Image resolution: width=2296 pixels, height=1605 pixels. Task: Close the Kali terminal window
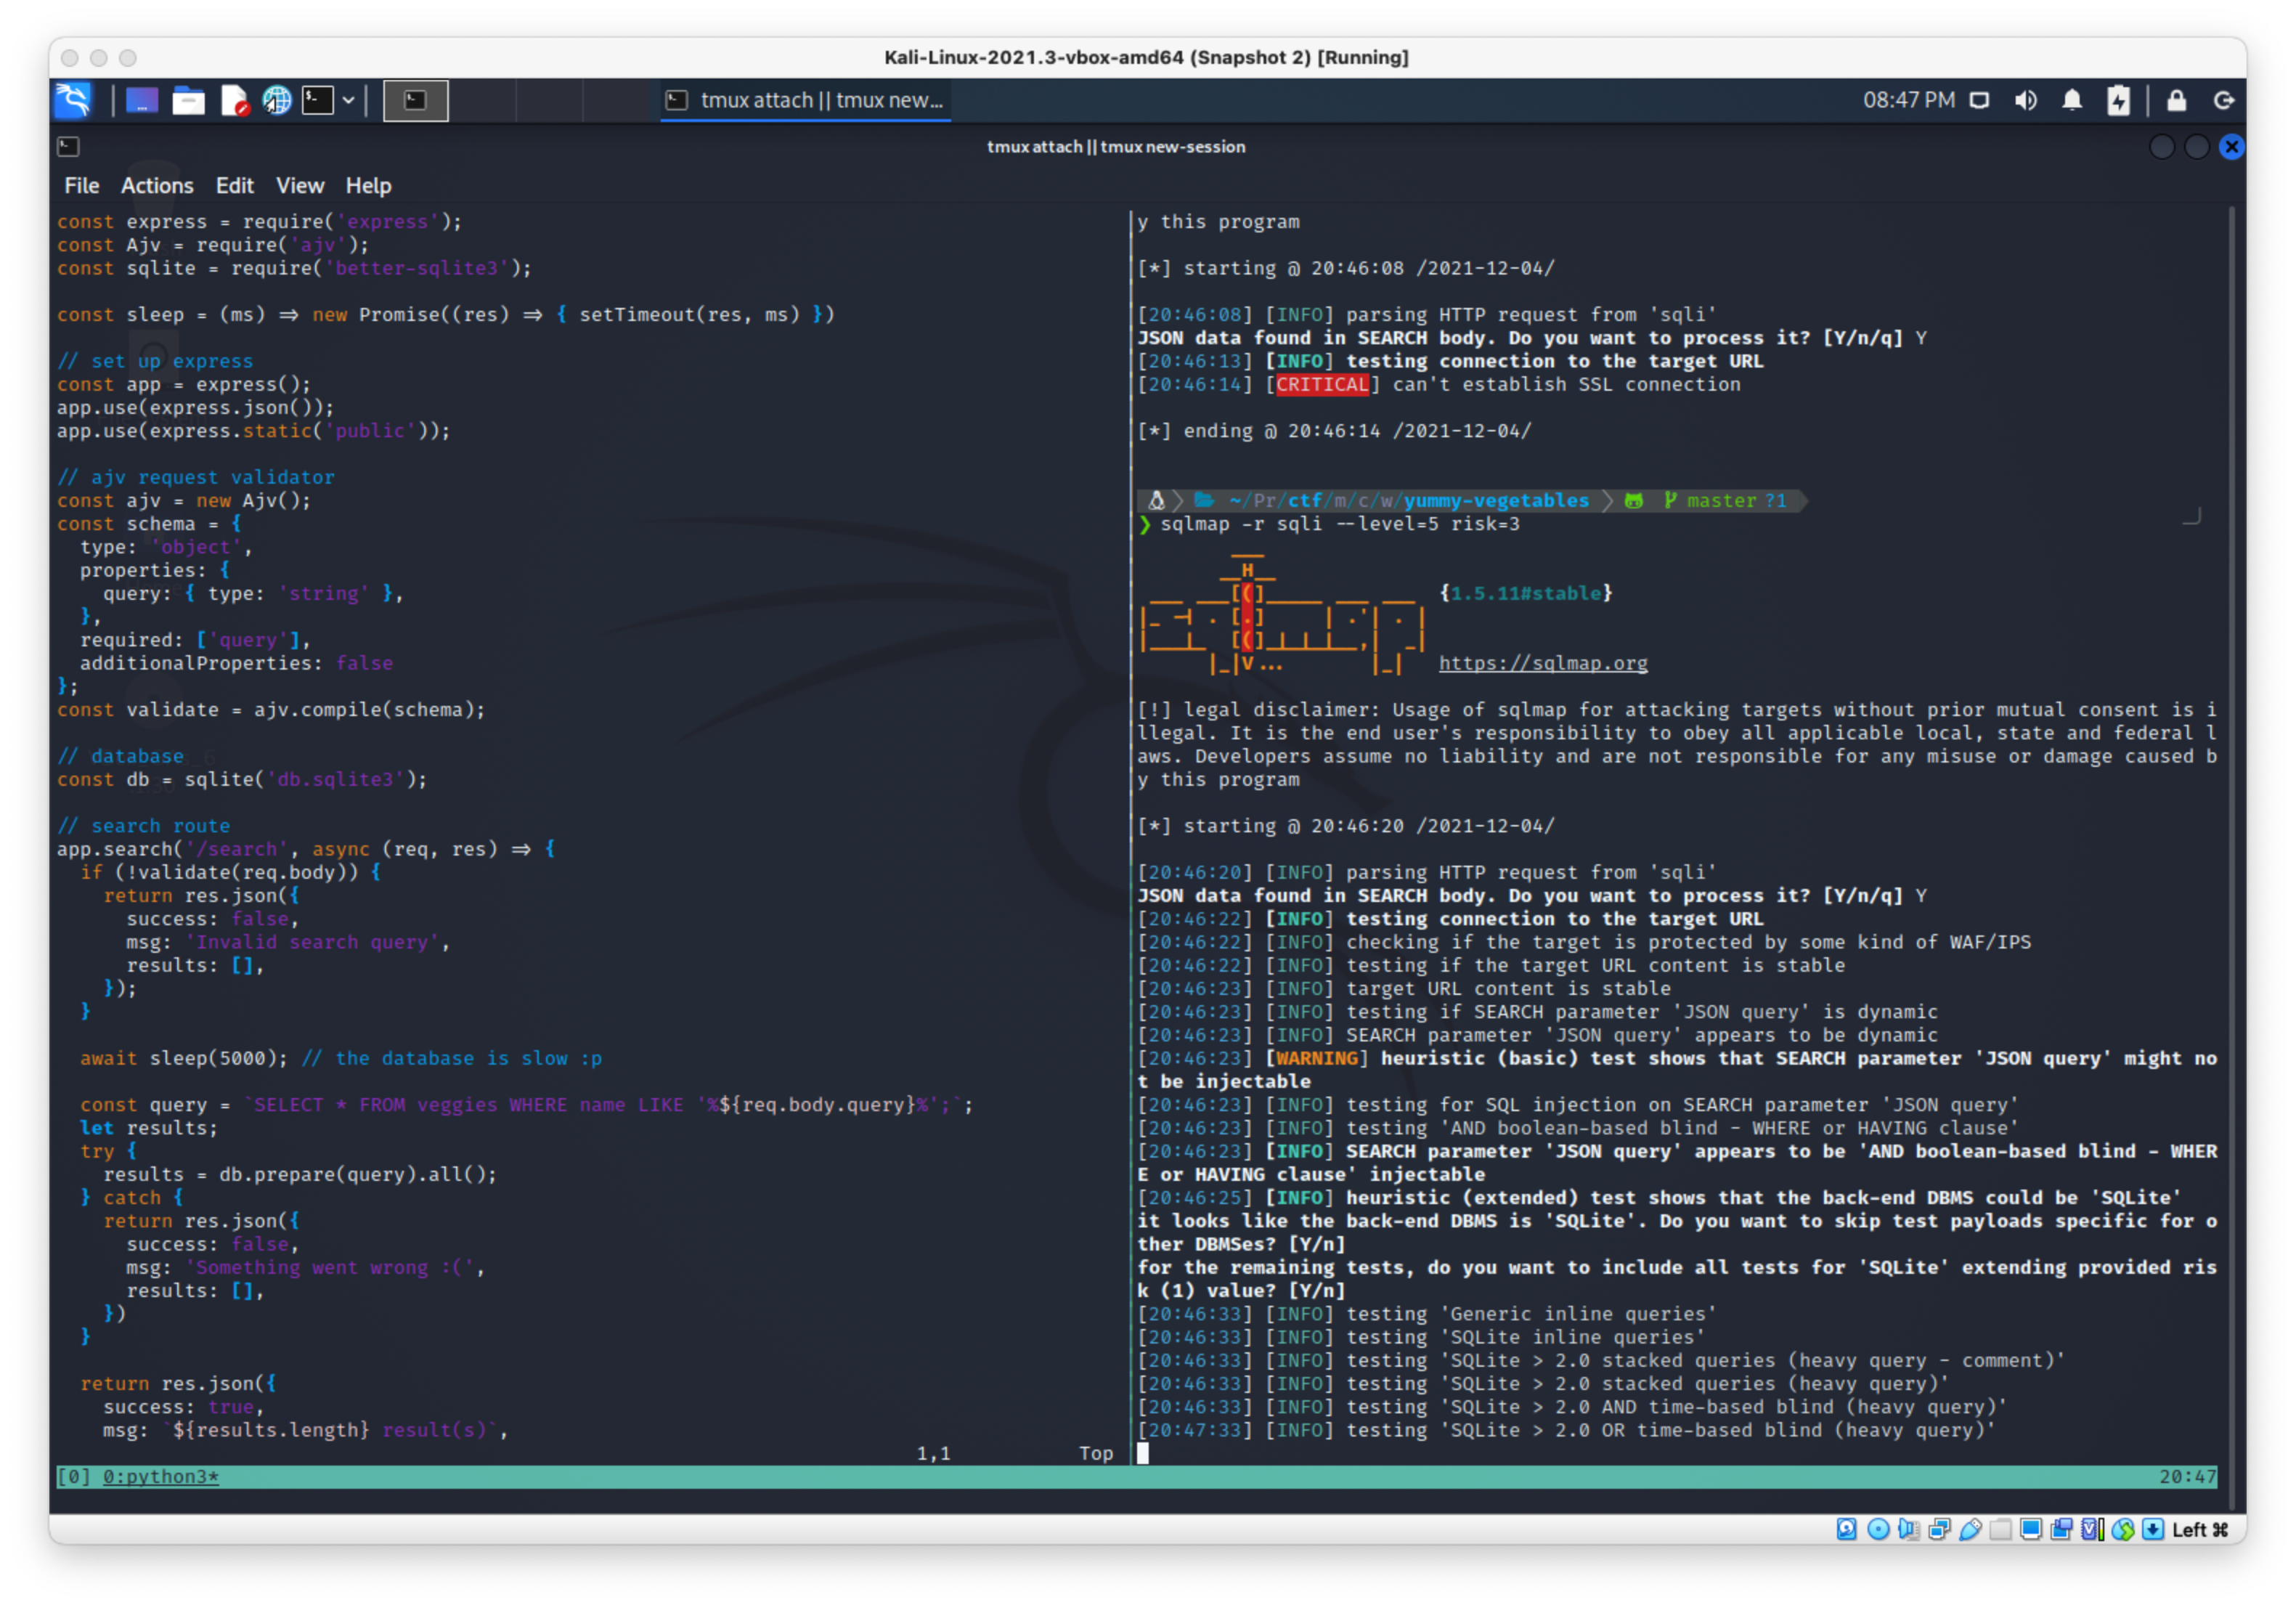[2231, 147]
